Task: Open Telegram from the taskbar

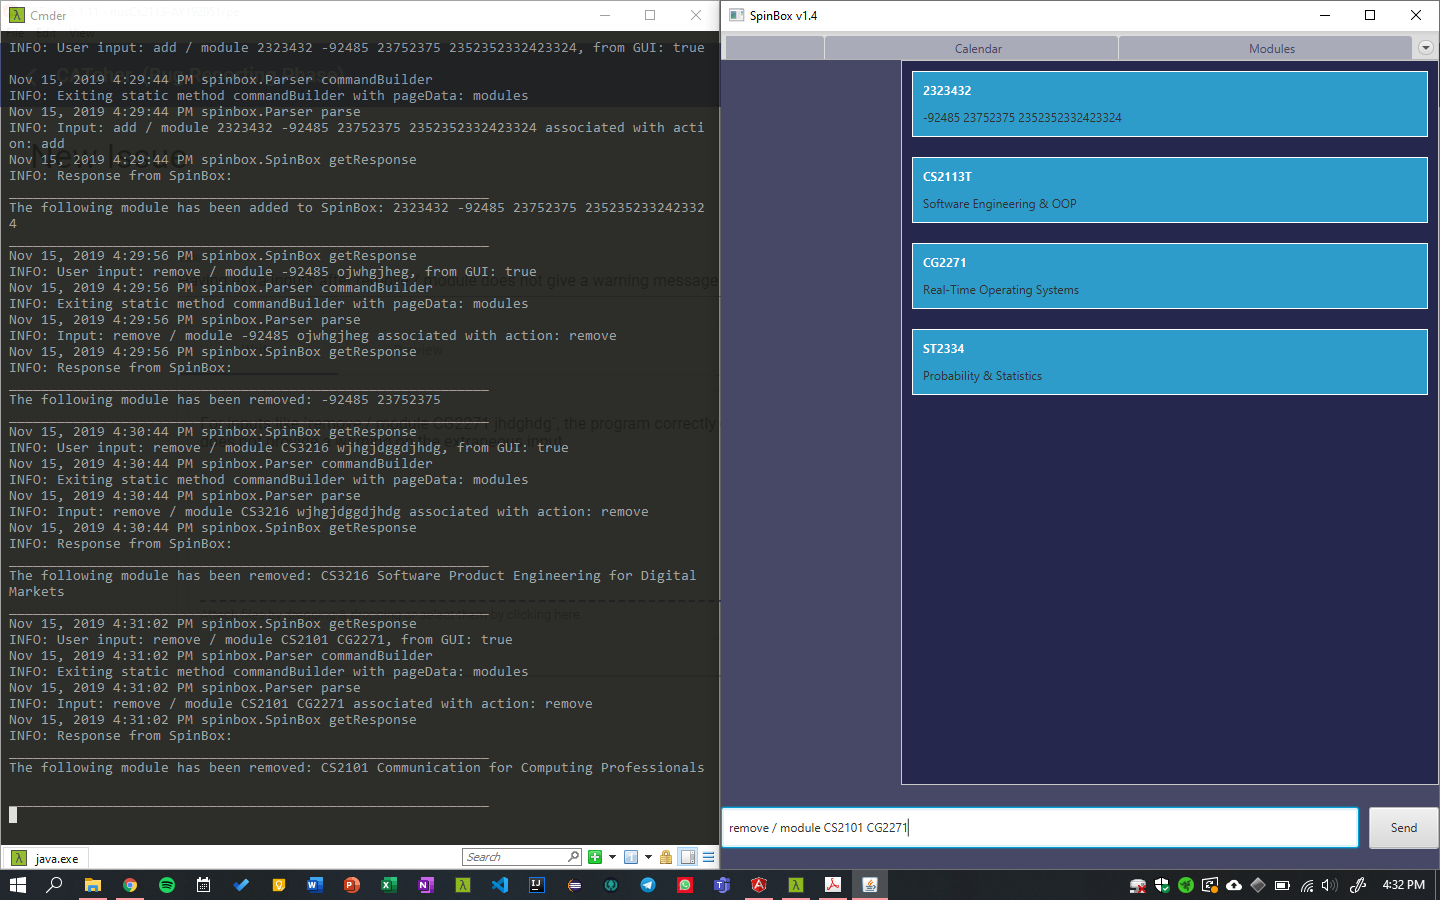Action: click(x=648, y=885)
